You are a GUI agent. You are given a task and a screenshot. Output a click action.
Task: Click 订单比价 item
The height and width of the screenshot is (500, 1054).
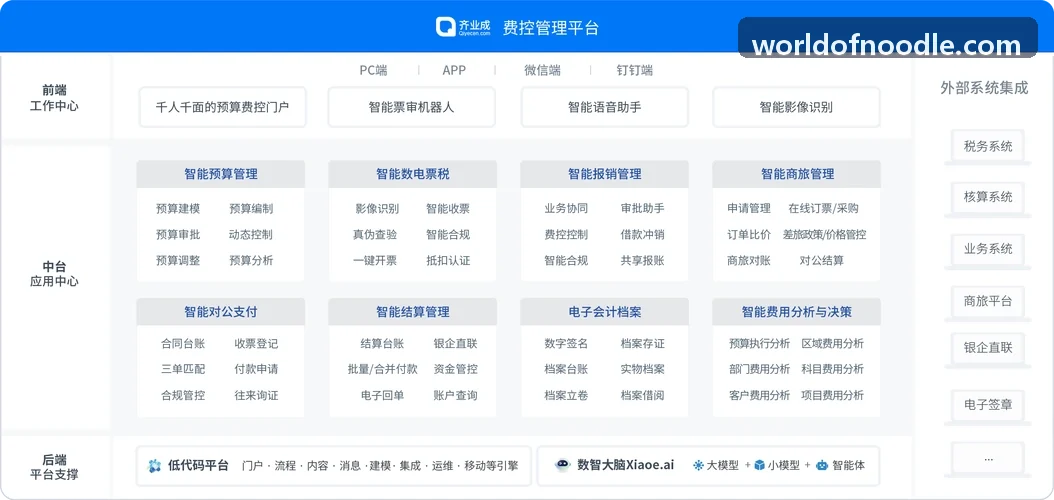click(x=749, y=235)
